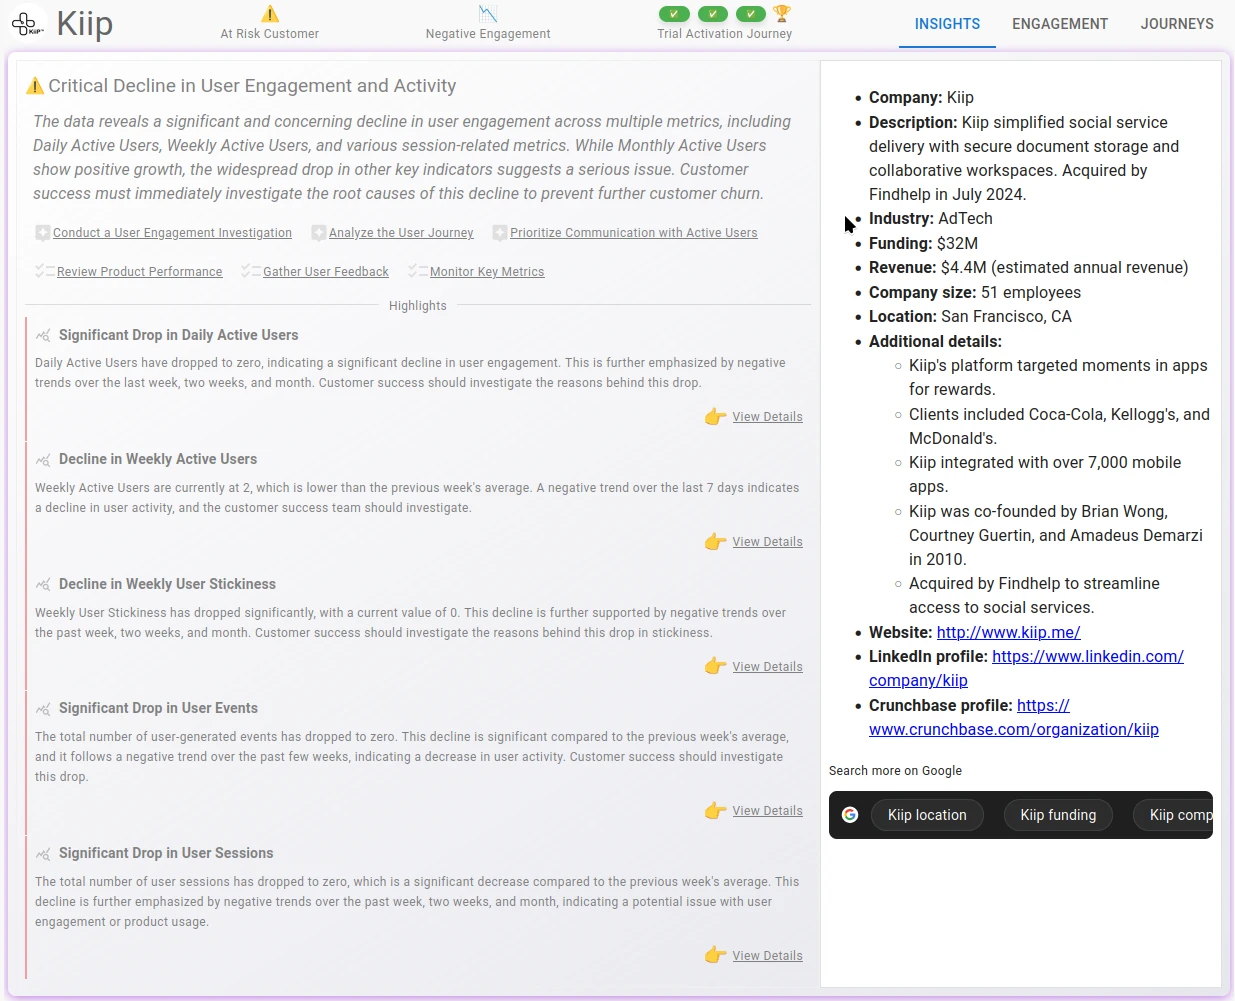
Task: Open the Crunchbase organization/kiip link
Action: click(x=1014, y=718)
